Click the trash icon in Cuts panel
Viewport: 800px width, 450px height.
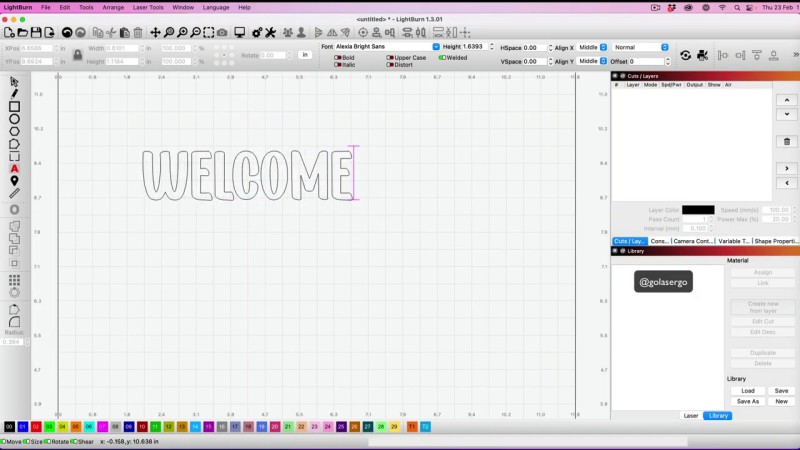point(787,141)
